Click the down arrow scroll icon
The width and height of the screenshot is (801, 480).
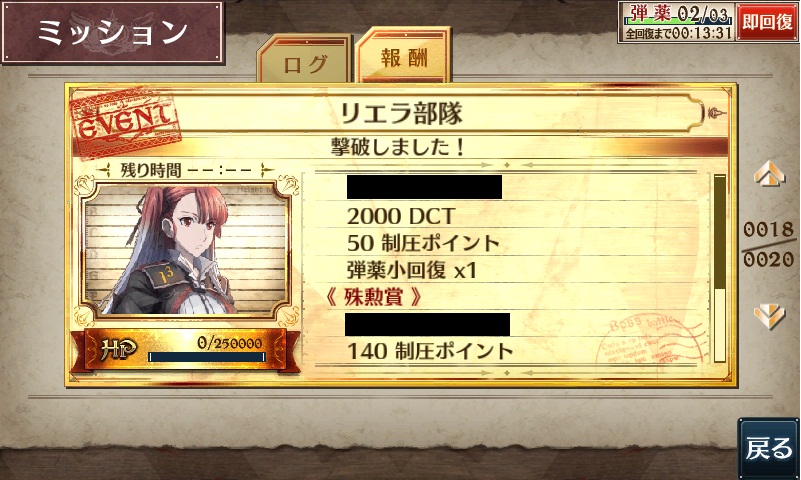coord(769,317)
